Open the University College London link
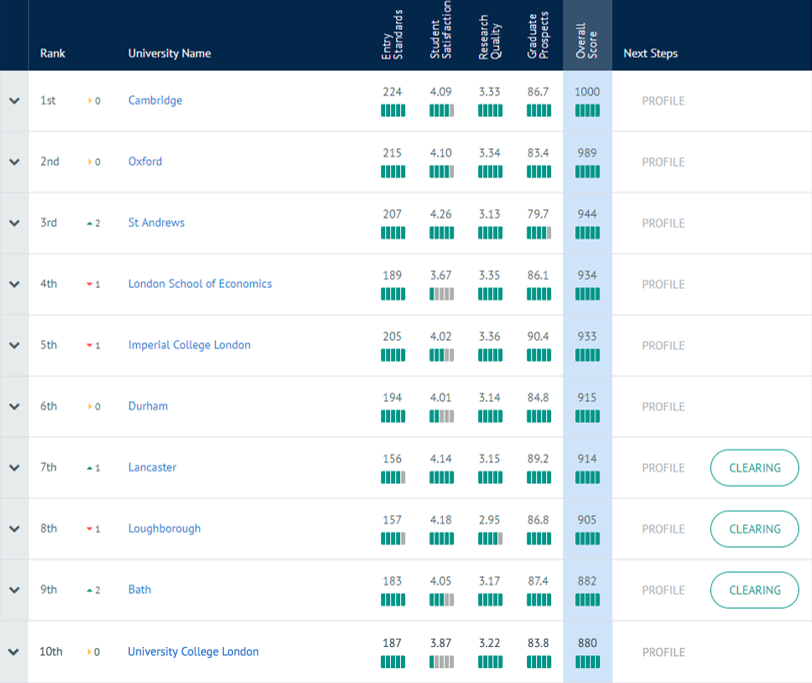Image resolution: width=812 pixels, height=683 pixels. point(193,651)
